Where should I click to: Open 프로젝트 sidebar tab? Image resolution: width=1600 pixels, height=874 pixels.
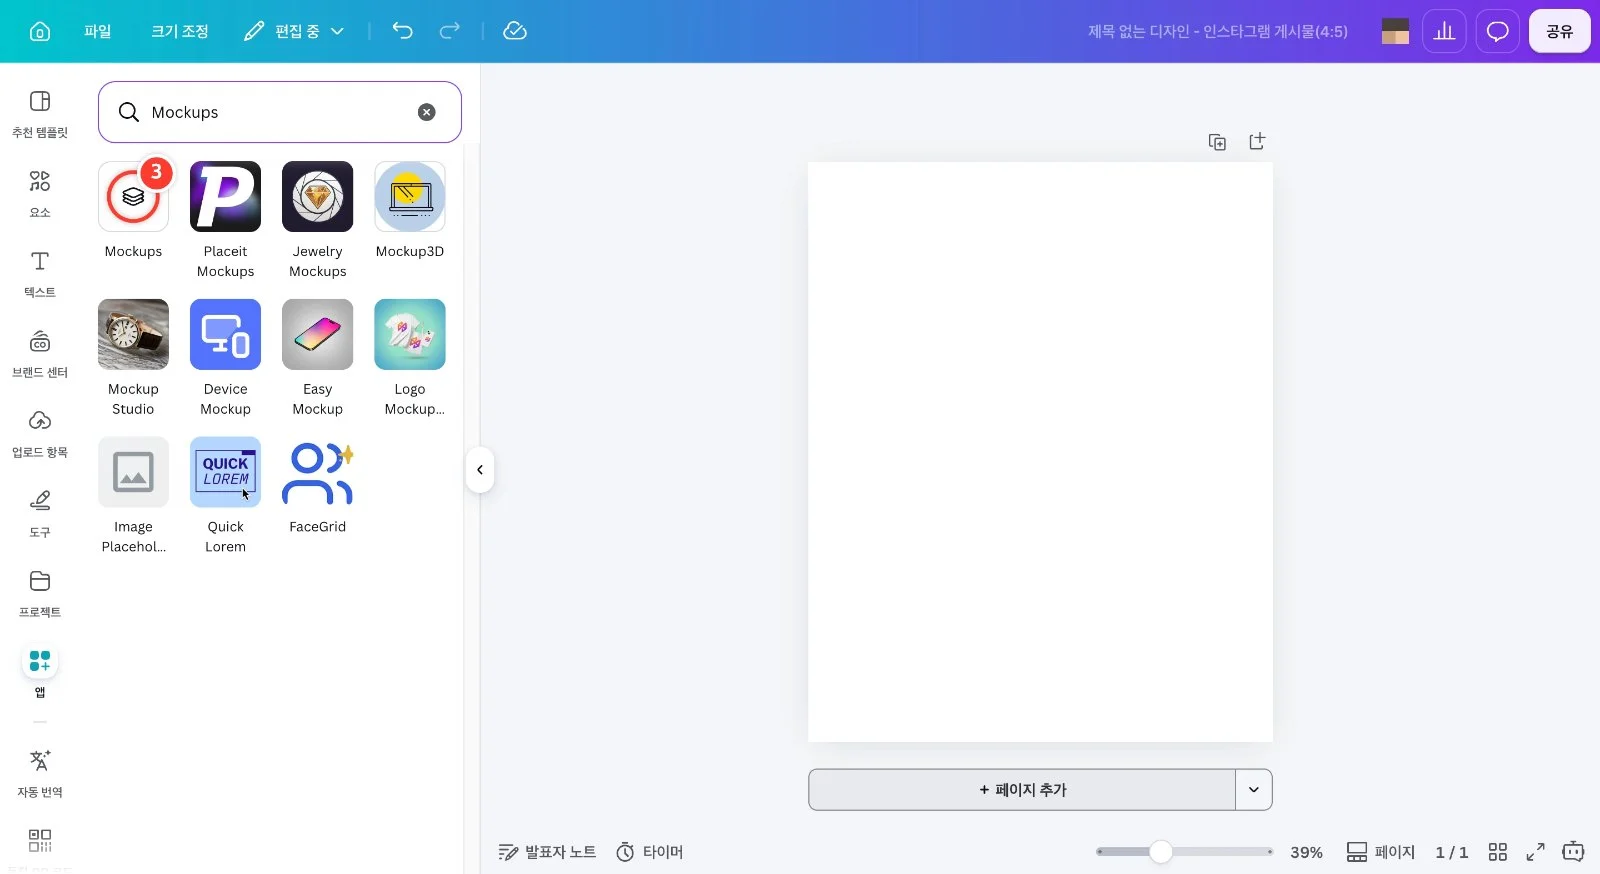click(x=40, y=594)
